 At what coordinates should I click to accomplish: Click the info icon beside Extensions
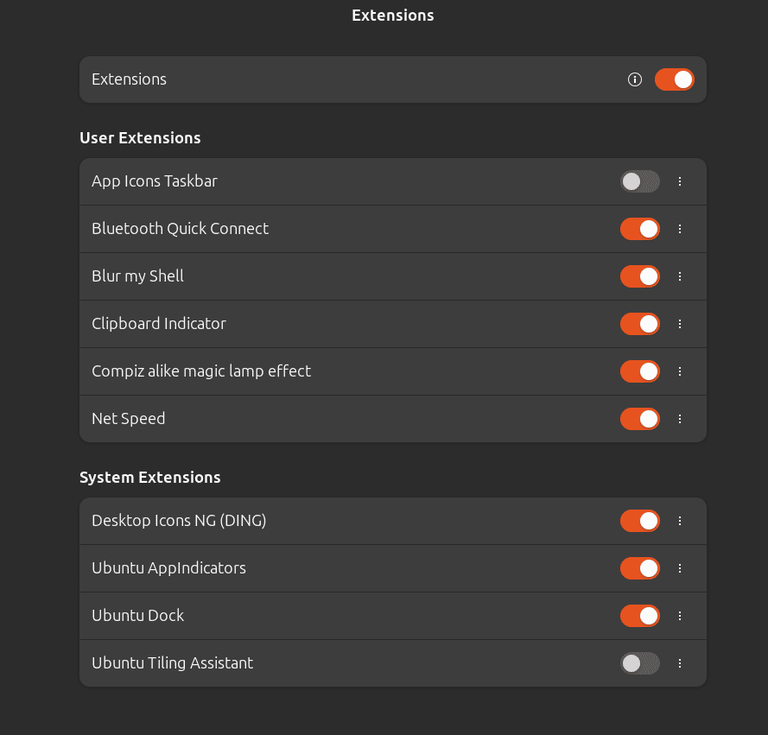coord(634,79)
